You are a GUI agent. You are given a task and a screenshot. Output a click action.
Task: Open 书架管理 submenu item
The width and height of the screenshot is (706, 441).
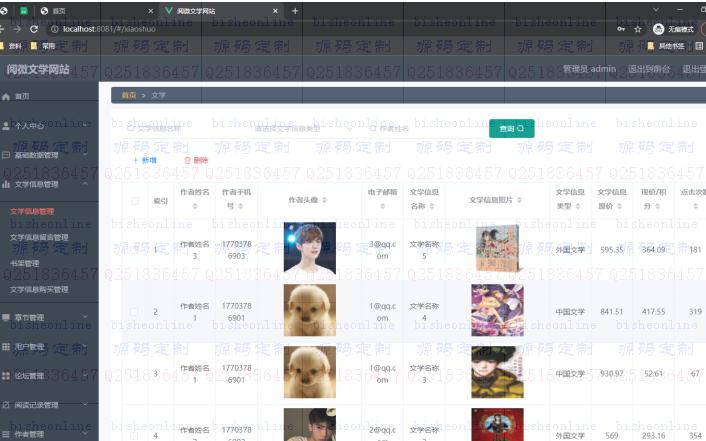[x=24, y=264]
